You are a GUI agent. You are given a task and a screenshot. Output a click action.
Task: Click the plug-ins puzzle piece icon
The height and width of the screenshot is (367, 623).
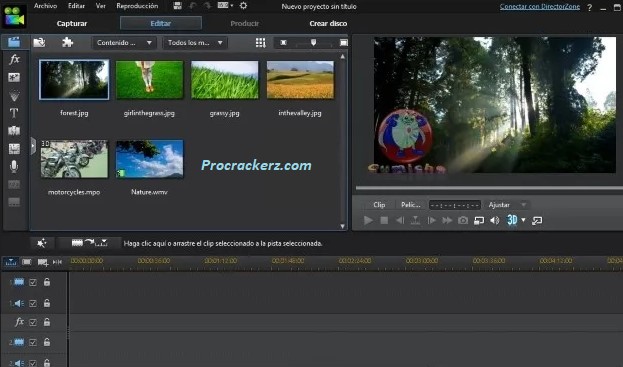[x=68, y=42]
